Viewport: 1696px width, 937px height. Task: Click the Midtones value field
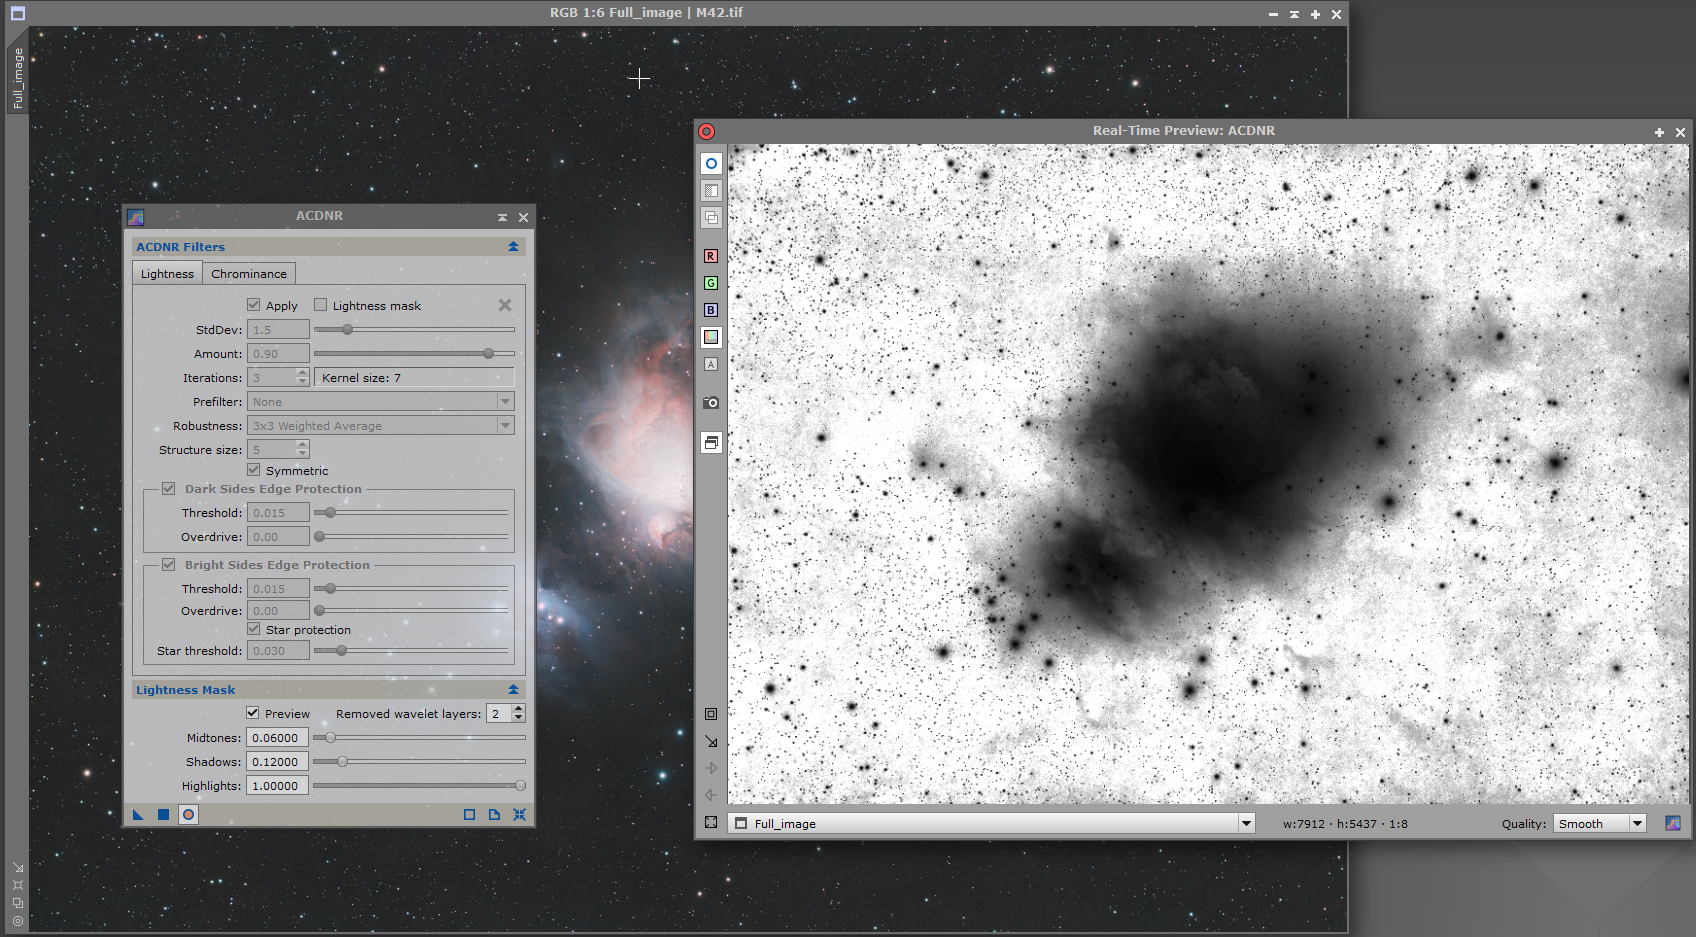277,738
